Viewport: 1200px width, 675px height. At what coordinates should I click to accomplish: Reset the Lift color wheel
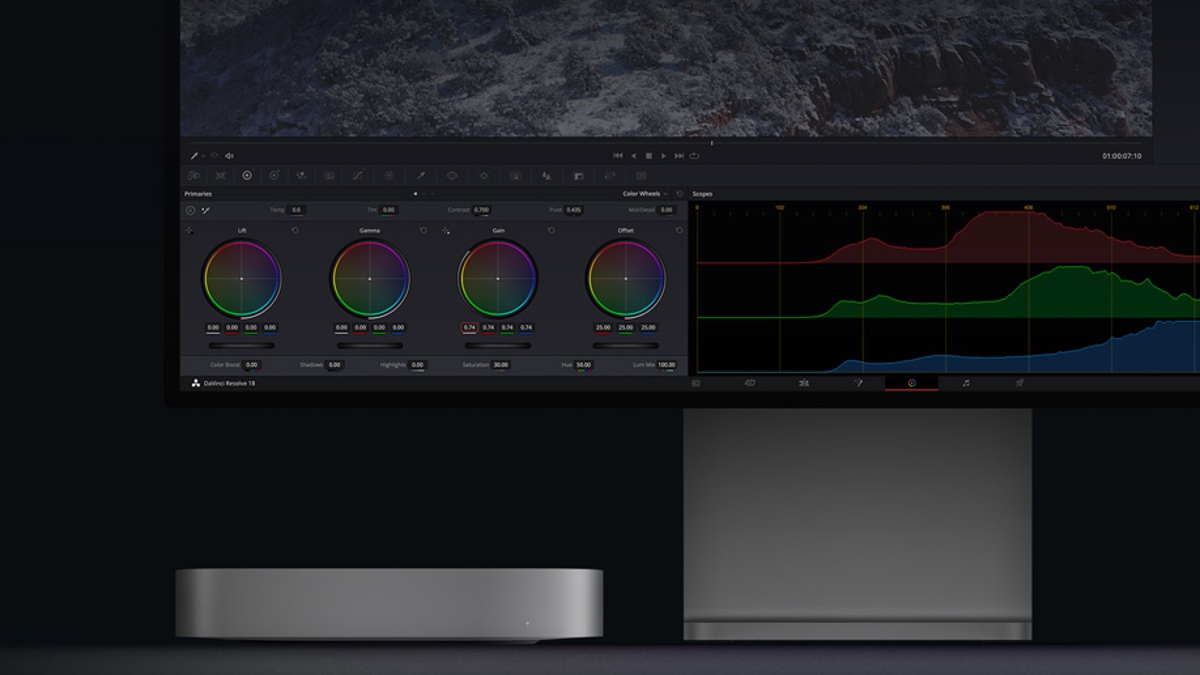click(295, 230)
